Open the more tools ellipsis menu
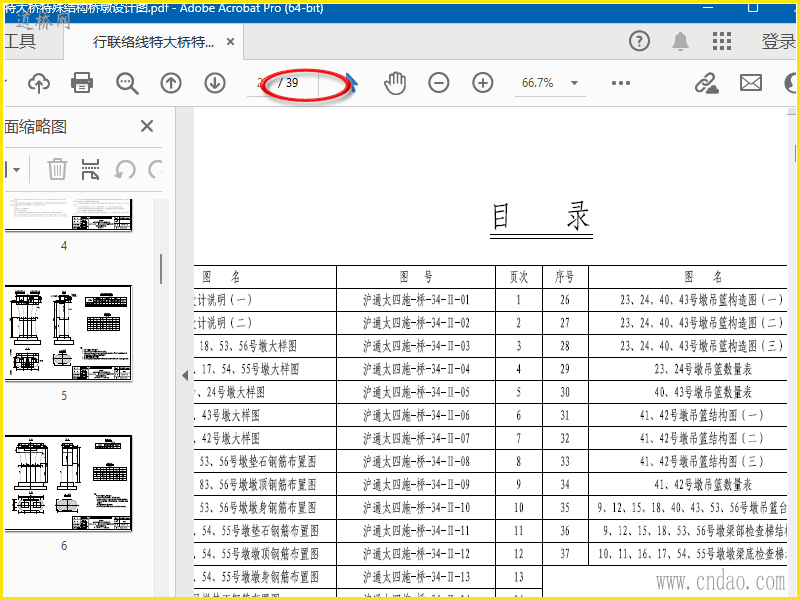800x600 pixels. pyautogui.click(x=621, y=83)
